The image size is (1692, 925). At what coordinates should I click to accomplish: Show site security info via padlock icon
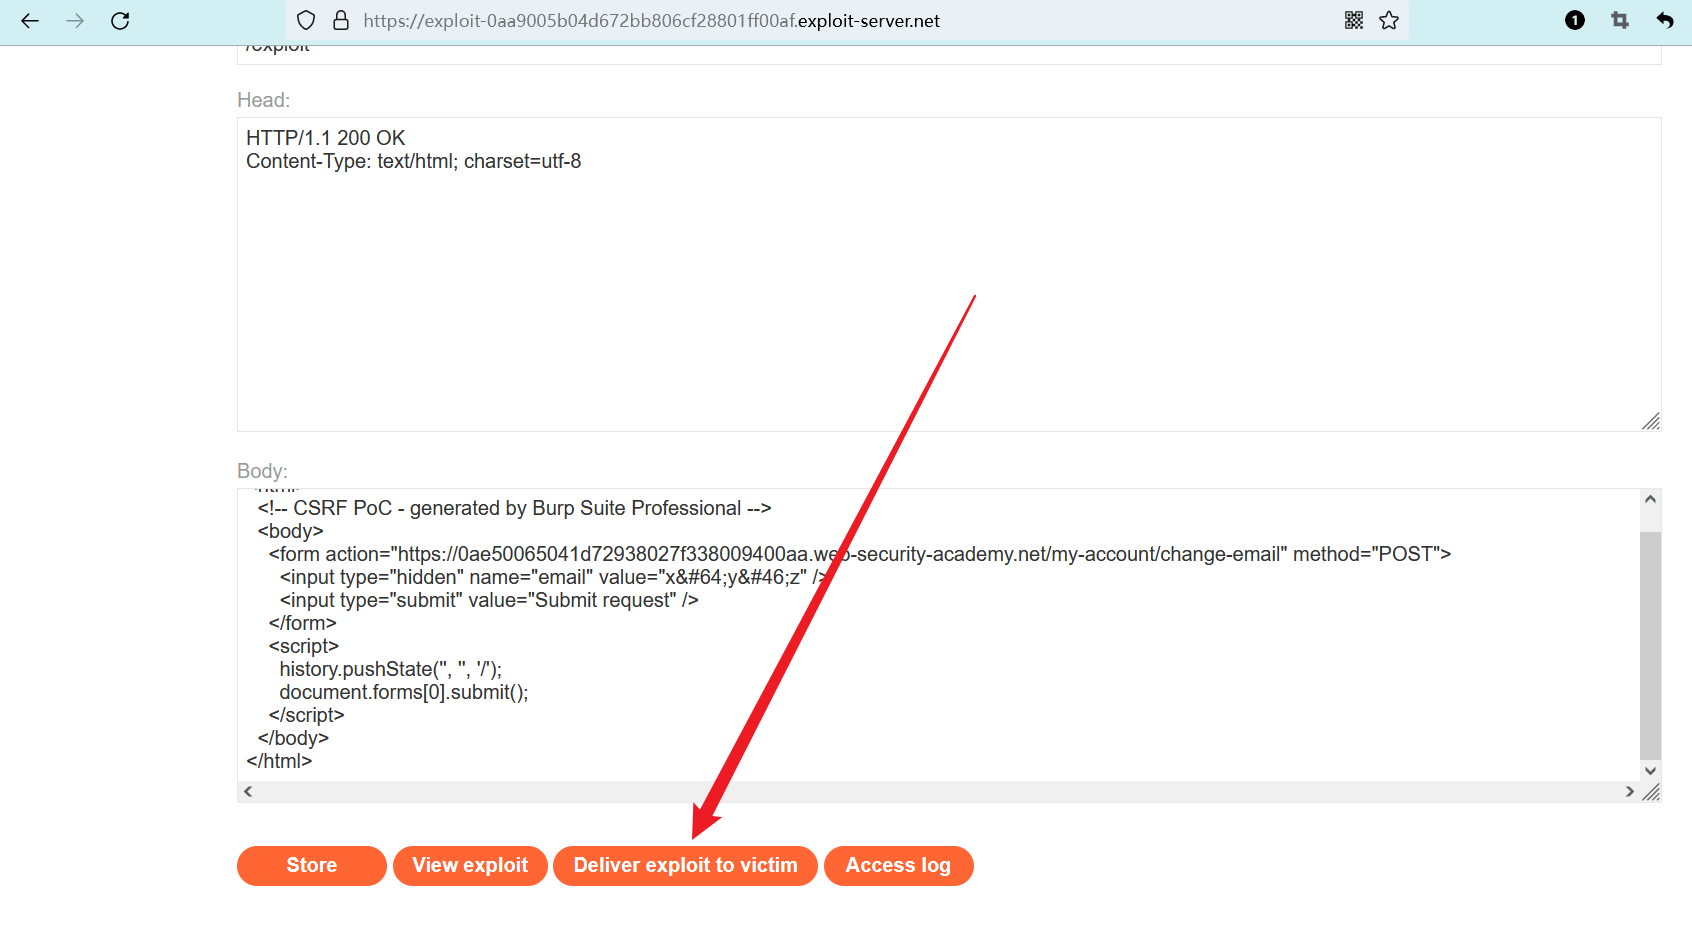tap(341, 20)
